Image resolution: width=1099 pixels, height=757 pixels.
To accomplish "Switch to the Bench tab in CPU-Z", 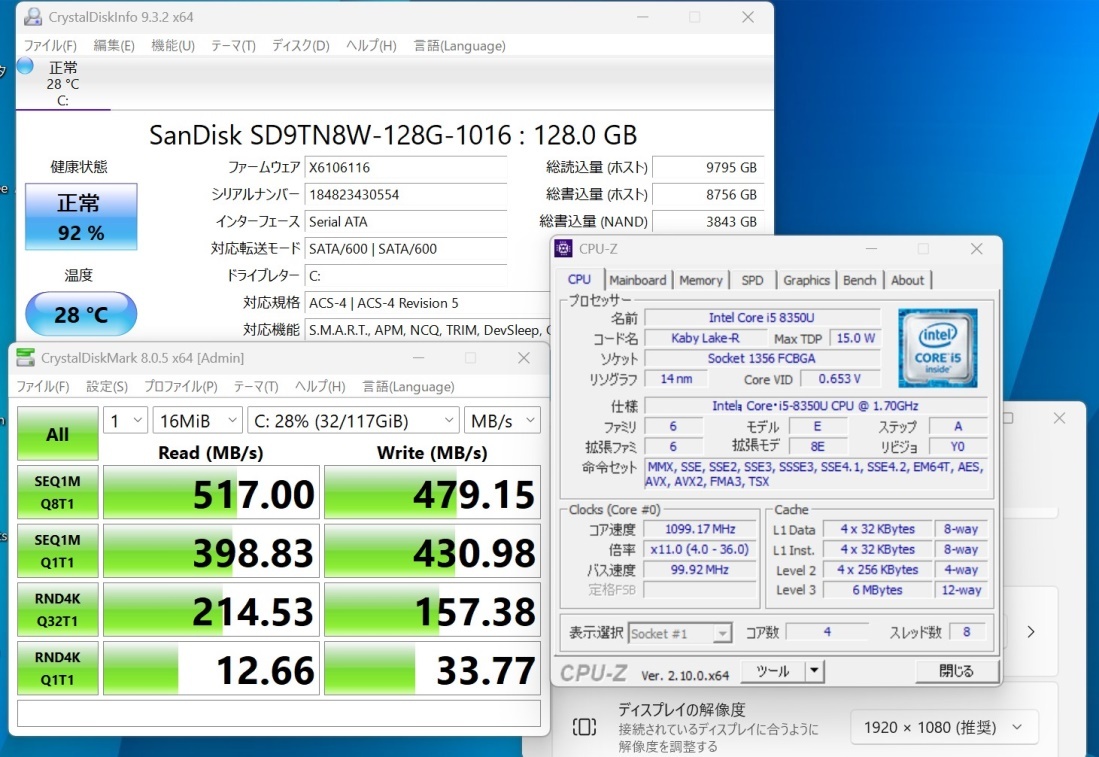I will click(859, 280).
